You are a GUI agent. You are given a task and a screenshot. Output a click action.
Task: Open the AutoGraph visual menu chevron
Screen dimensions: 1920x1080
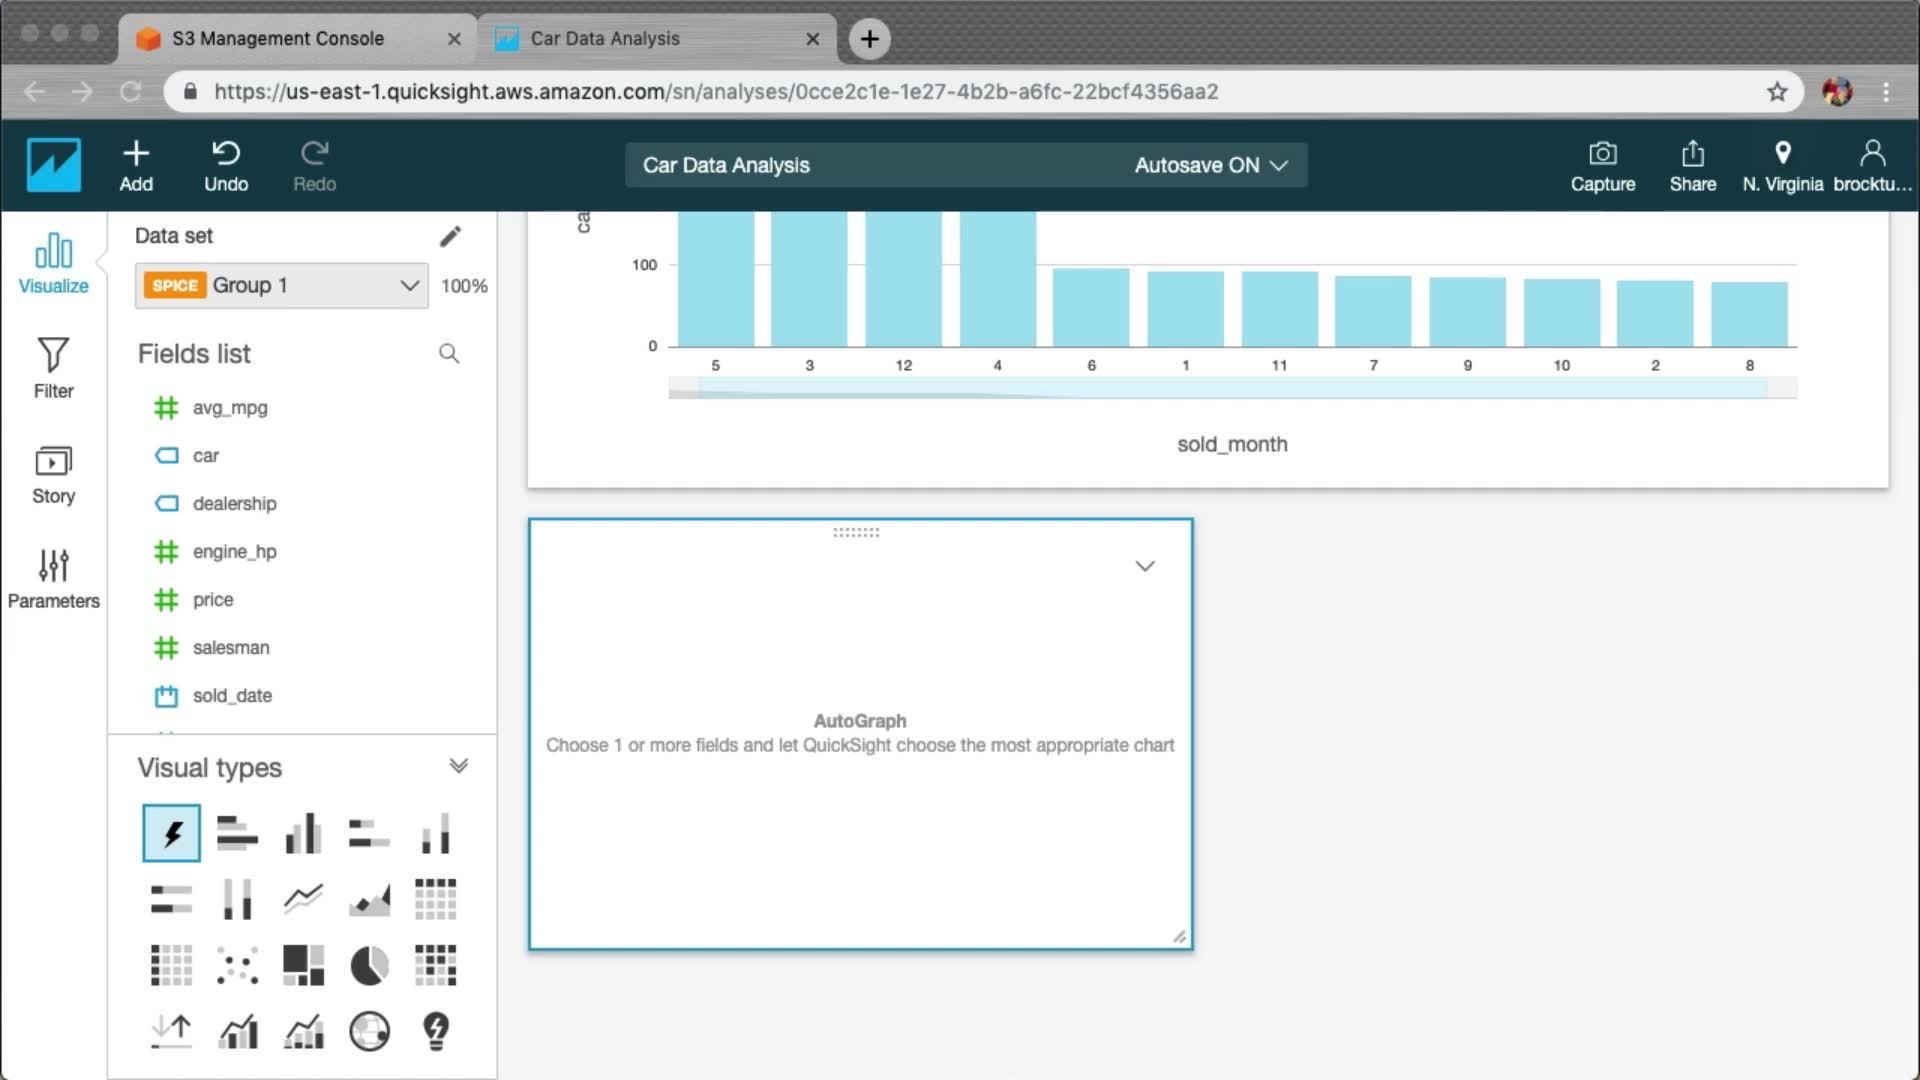(1145, 566)
